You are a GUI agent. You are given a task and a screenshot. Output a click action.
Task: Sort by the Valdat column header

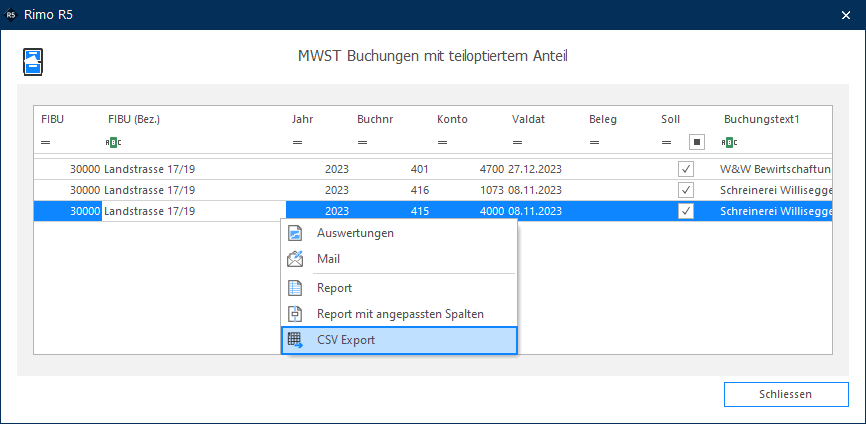tap(529, 119)
